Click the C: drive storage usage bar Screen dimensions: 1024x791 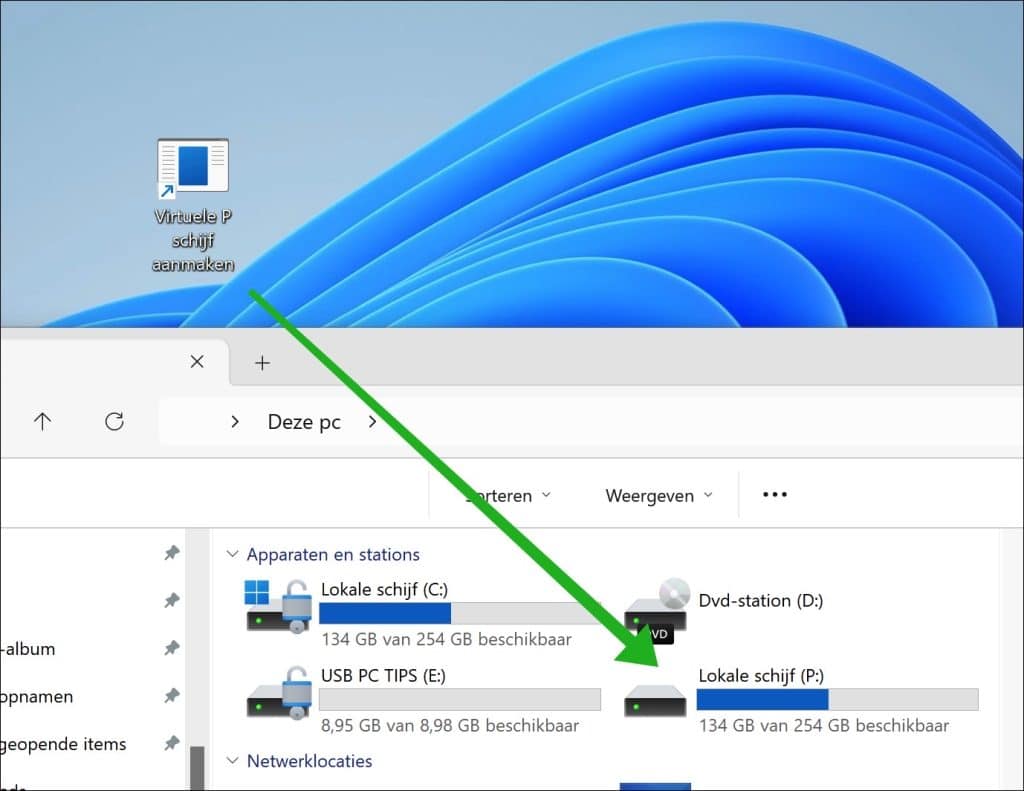tap(460, 613)
